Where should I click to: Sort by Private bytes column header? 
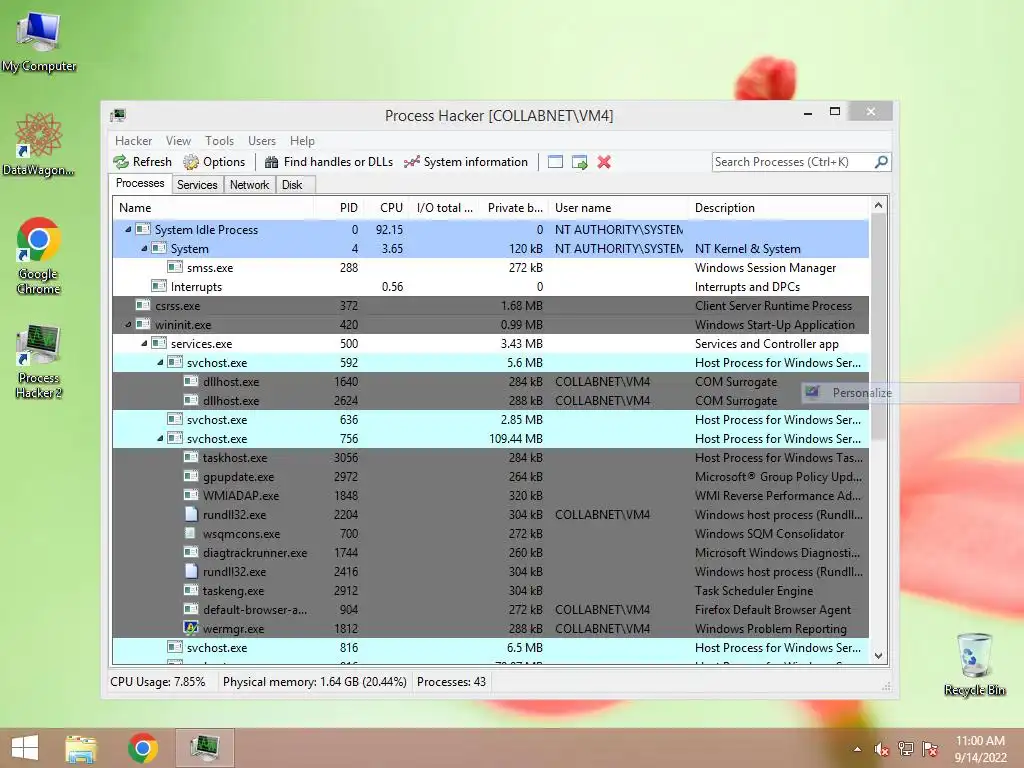click(515, 208)
